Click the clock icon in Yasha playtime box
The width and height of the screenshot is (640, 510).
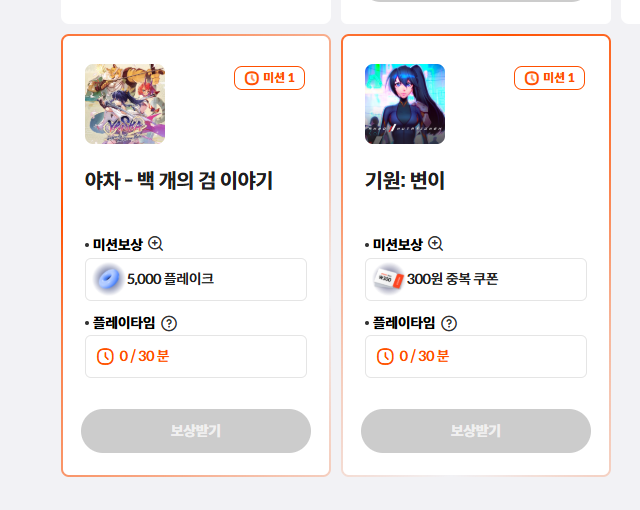tap(105, 357)
